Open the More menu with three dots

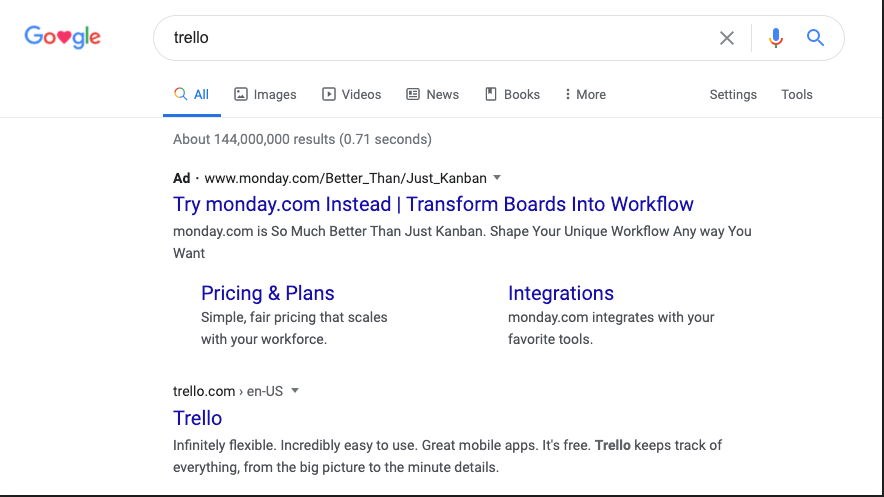pyautogui.click(x=585, y=95)
